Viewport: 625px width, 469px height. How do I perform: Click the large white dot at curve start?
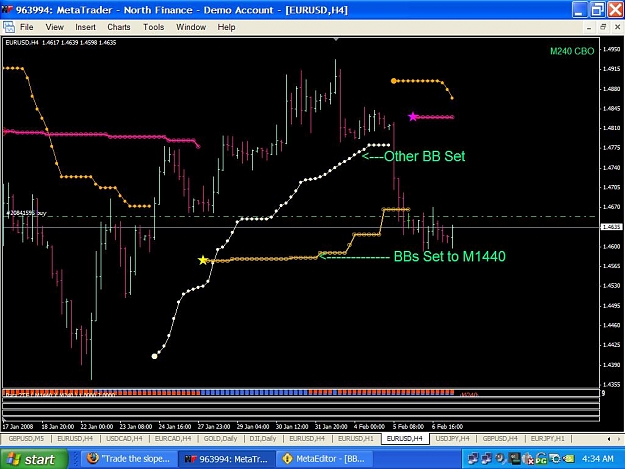[x=155, y=356]
